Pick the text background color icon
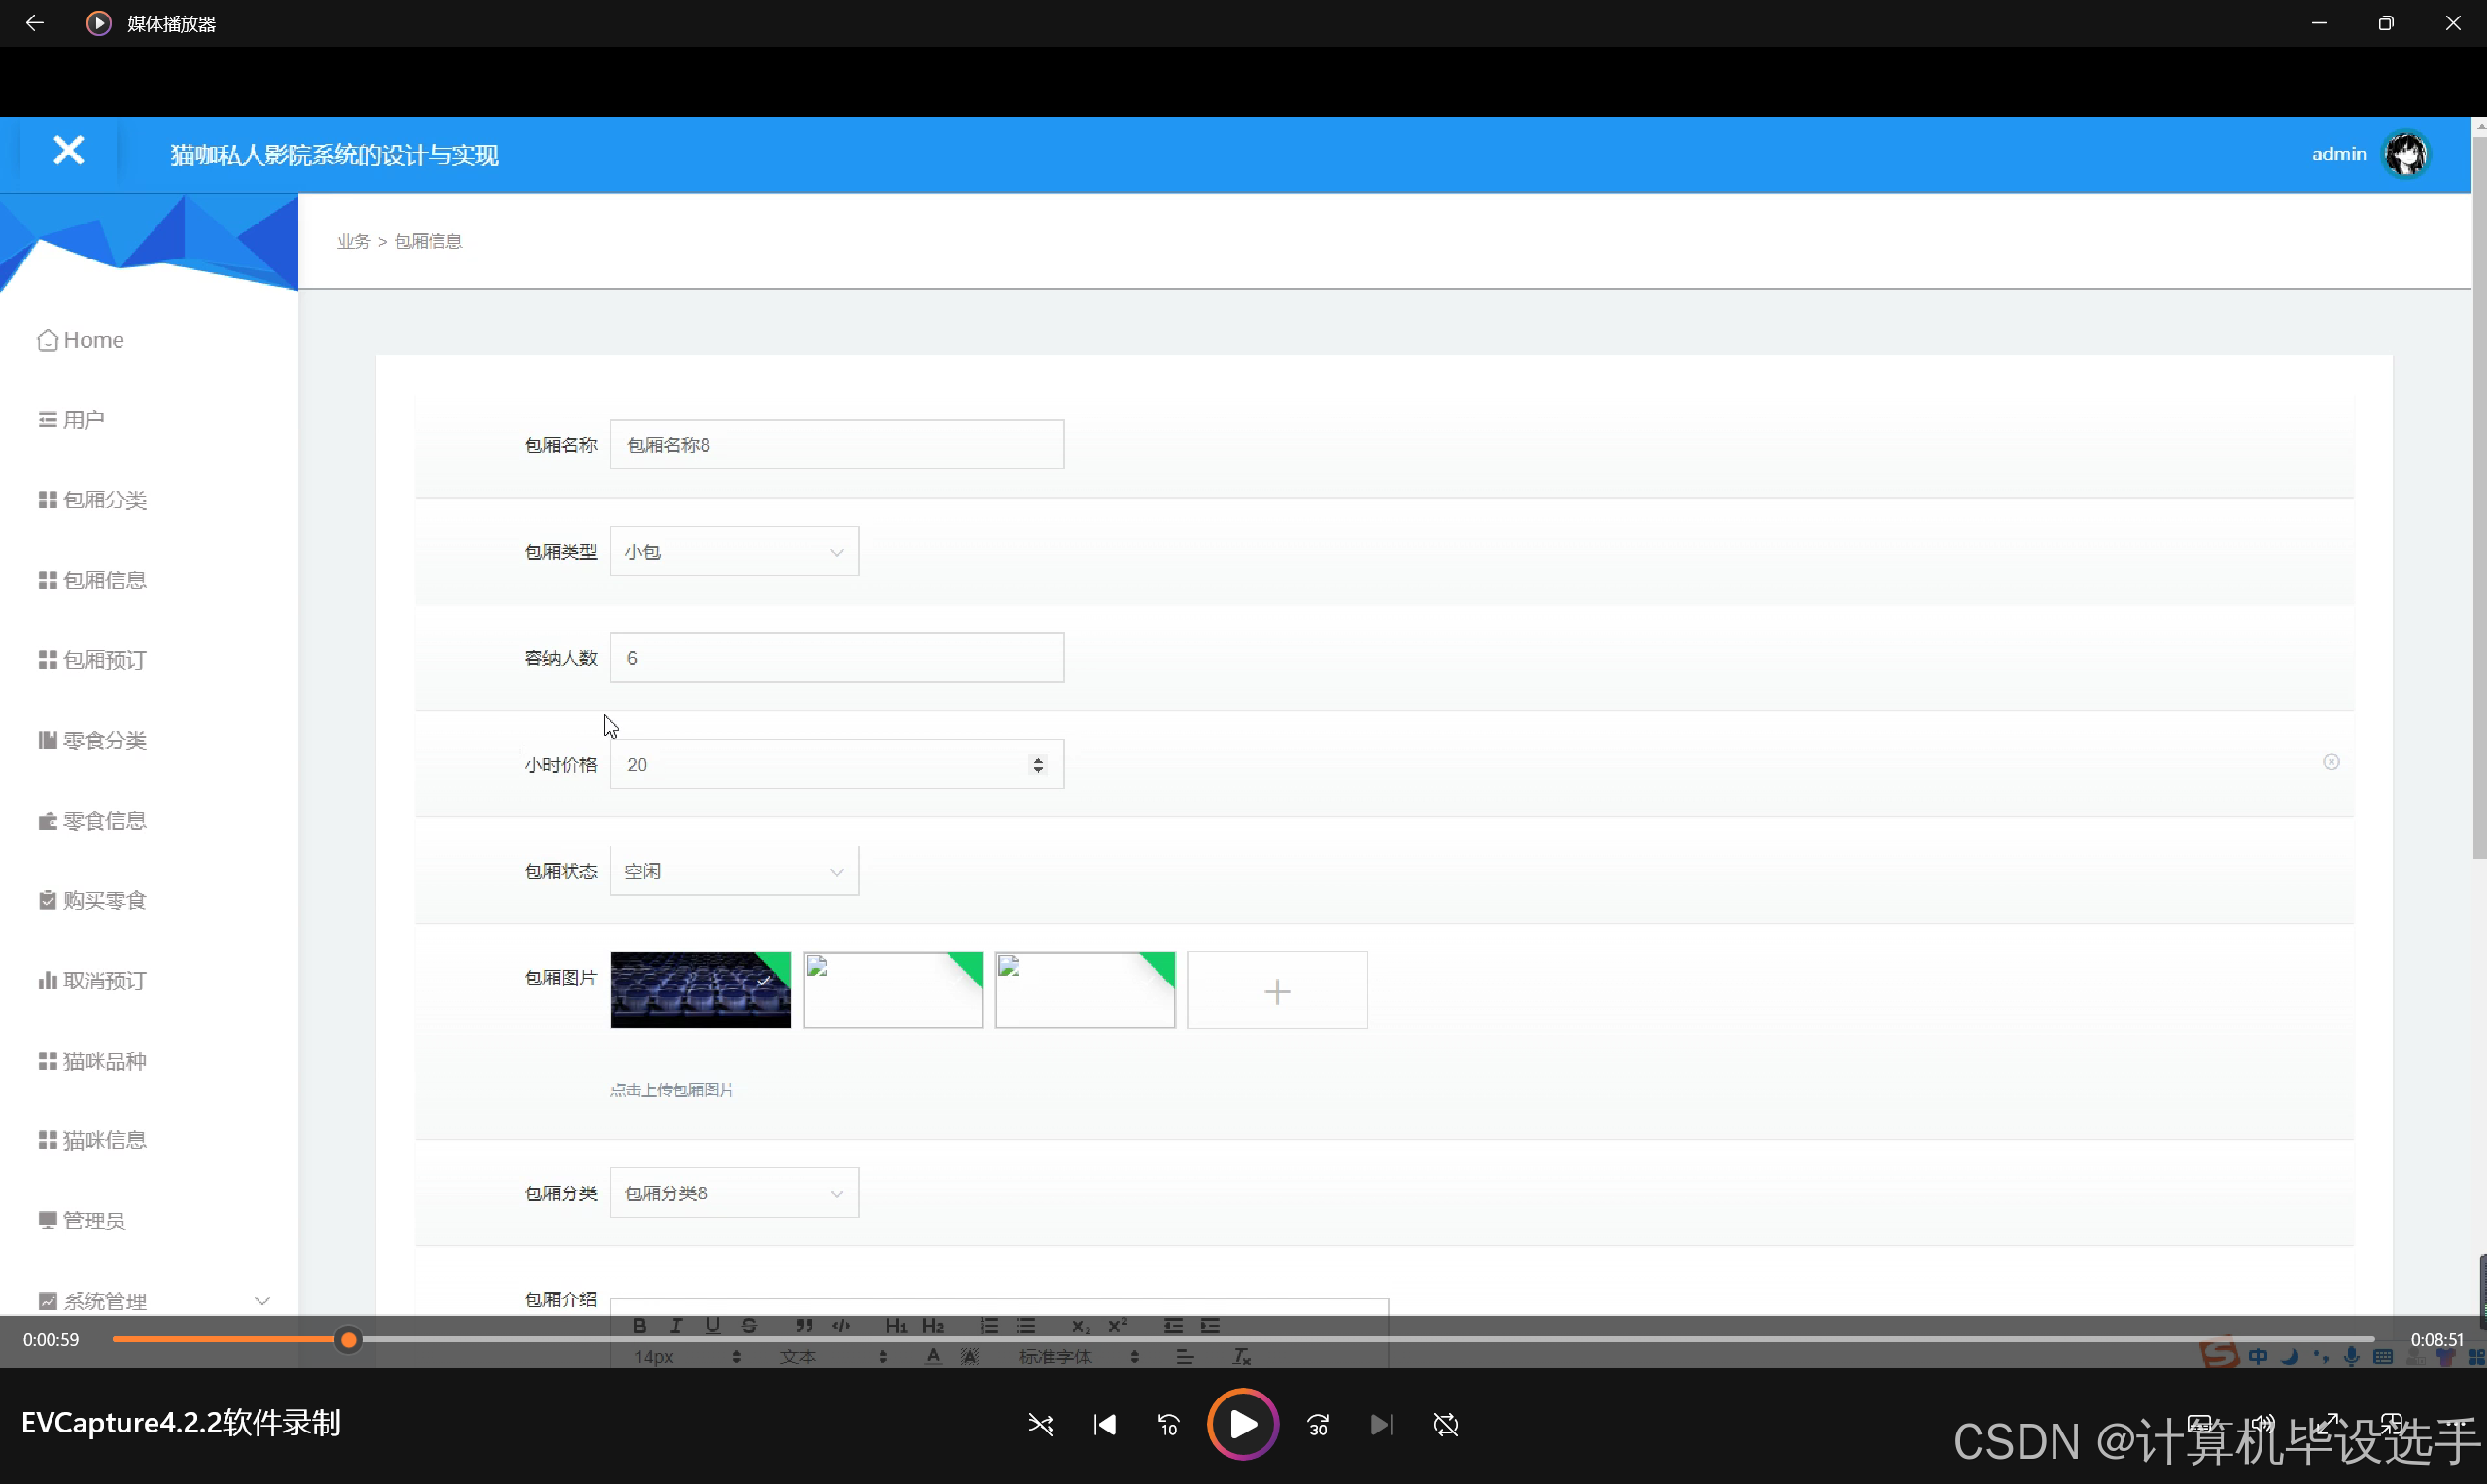 (970, 1357)
